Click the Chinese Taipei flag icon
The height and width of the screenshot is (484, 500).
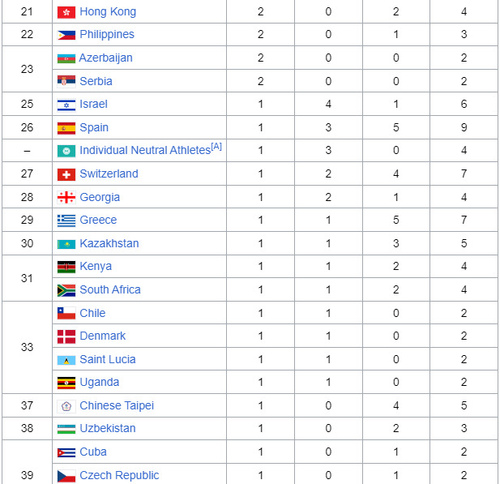(x=66, y=406)
